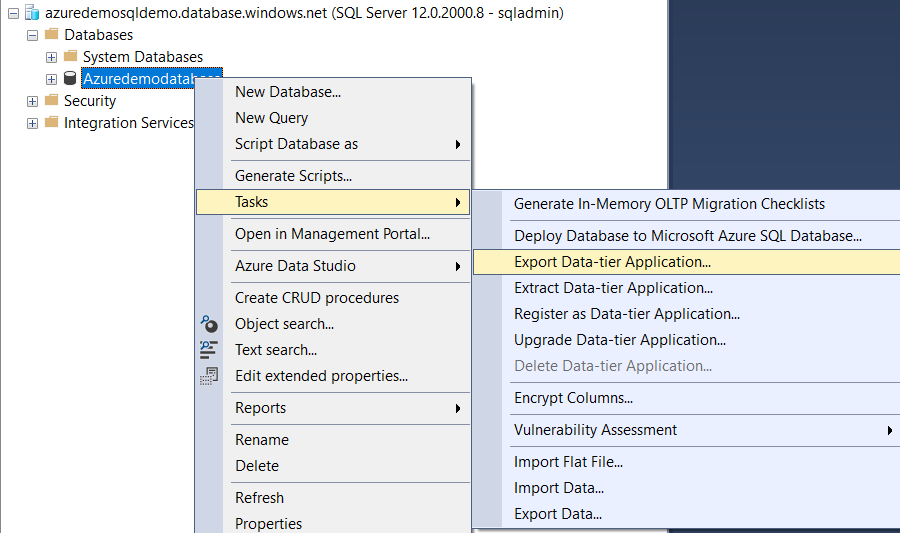900x533 pixels.
Task: Expand the Security folder node
Action: [33, 102]
